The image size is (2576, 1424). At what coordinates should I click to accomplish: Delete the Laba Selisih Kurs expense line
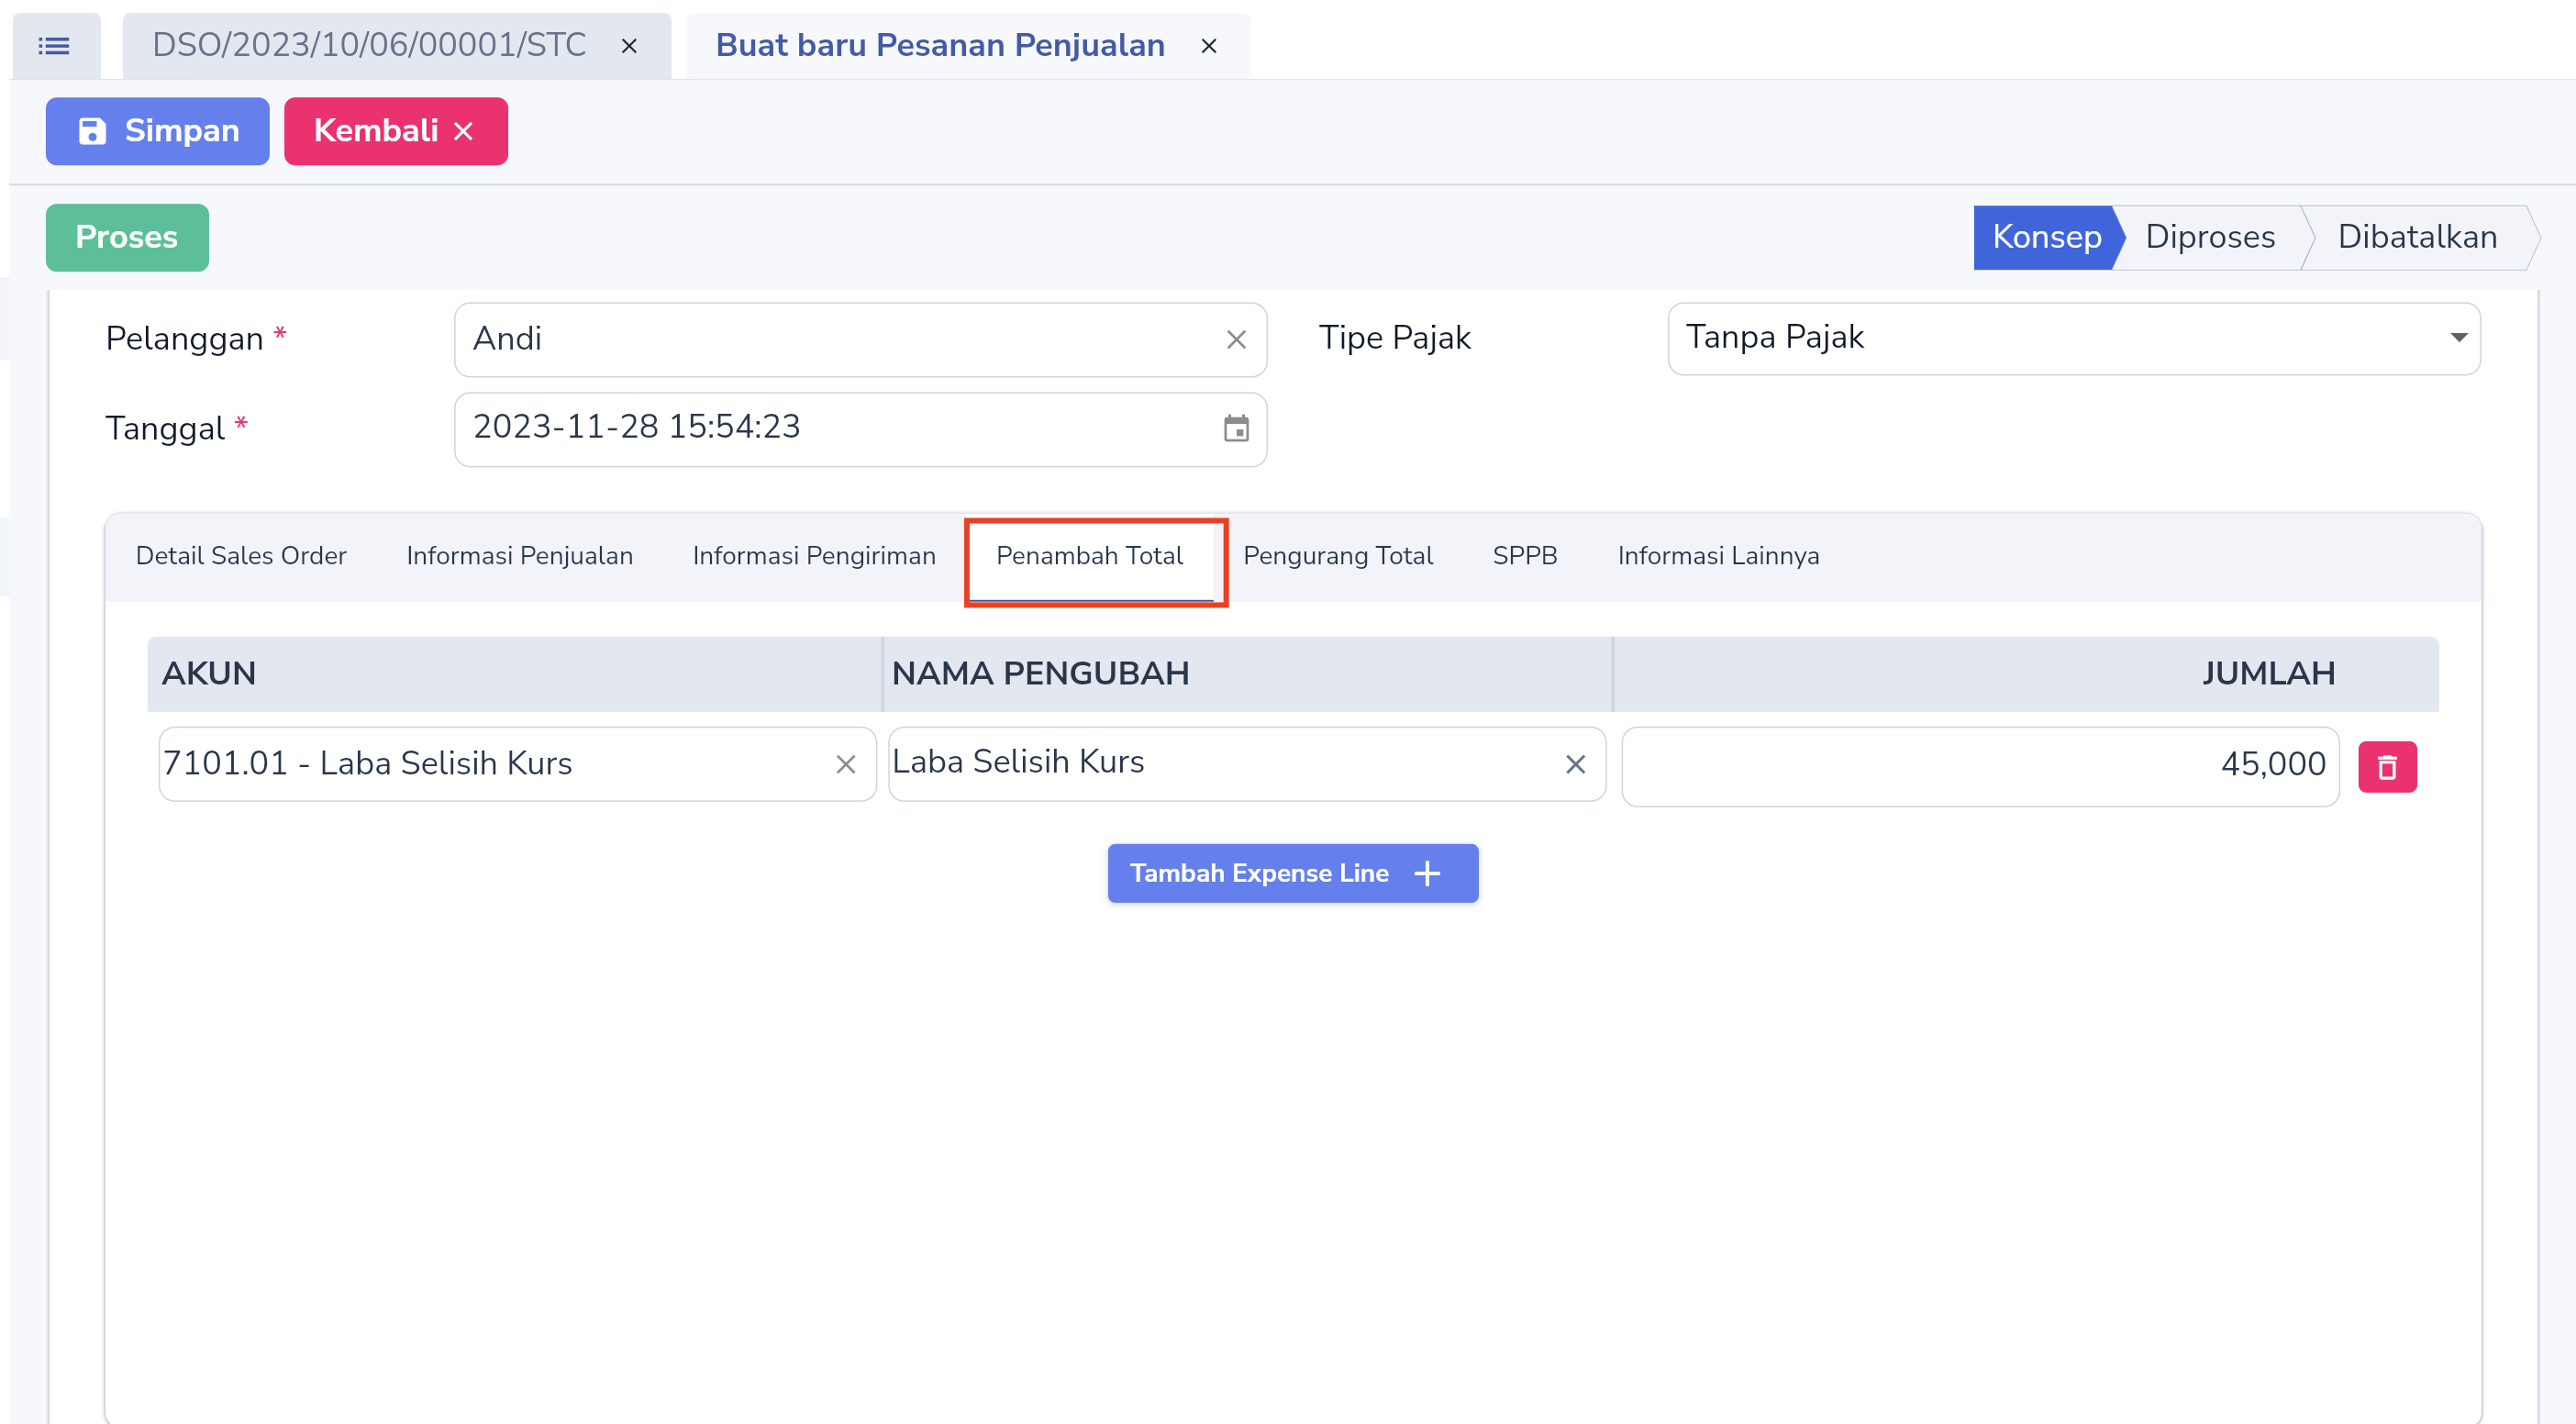tap(2388, 767)
